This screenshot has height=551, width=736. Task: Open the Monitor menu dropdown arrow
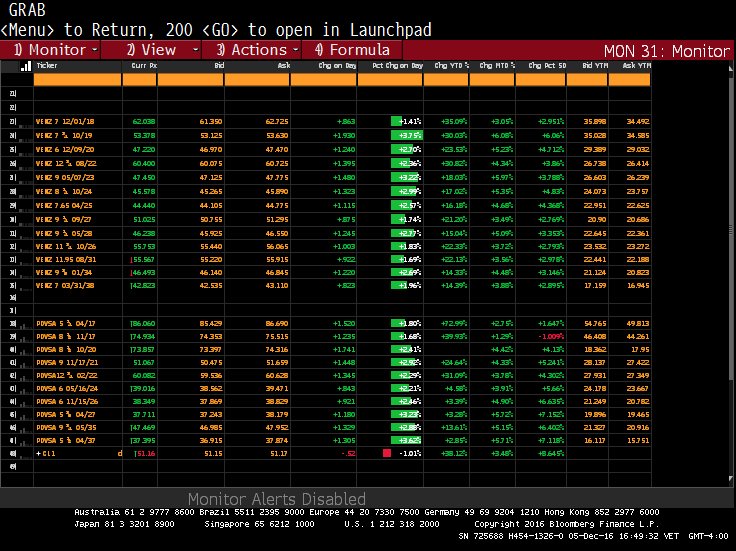pyautogui.click(x=94, y=50)
